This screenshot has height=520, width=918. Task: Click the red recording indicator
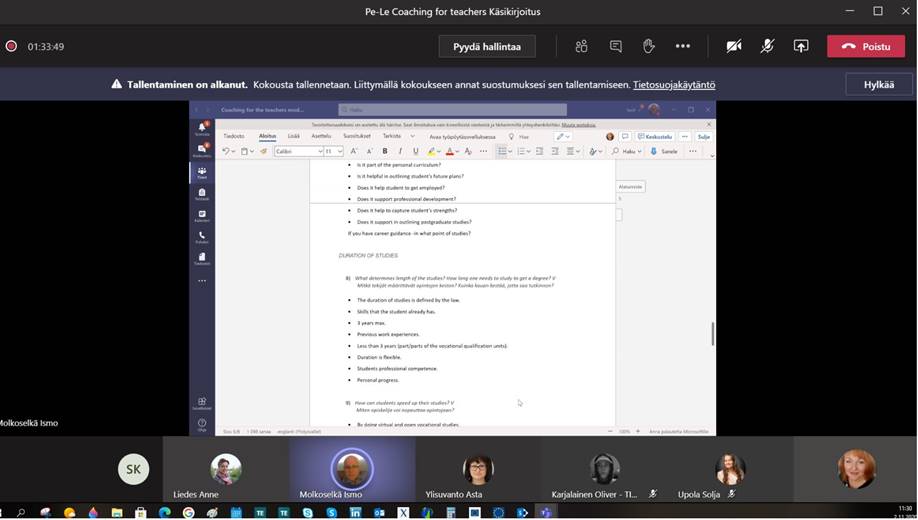click(x=11, y=46)
